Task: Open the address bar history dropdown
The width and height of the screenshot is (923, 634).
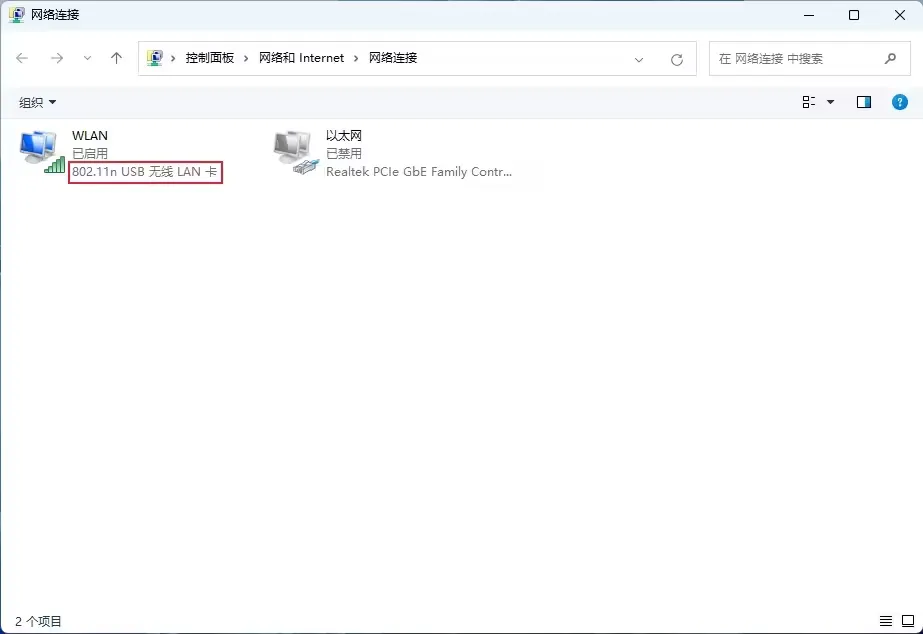Action: tap(639, 58)
